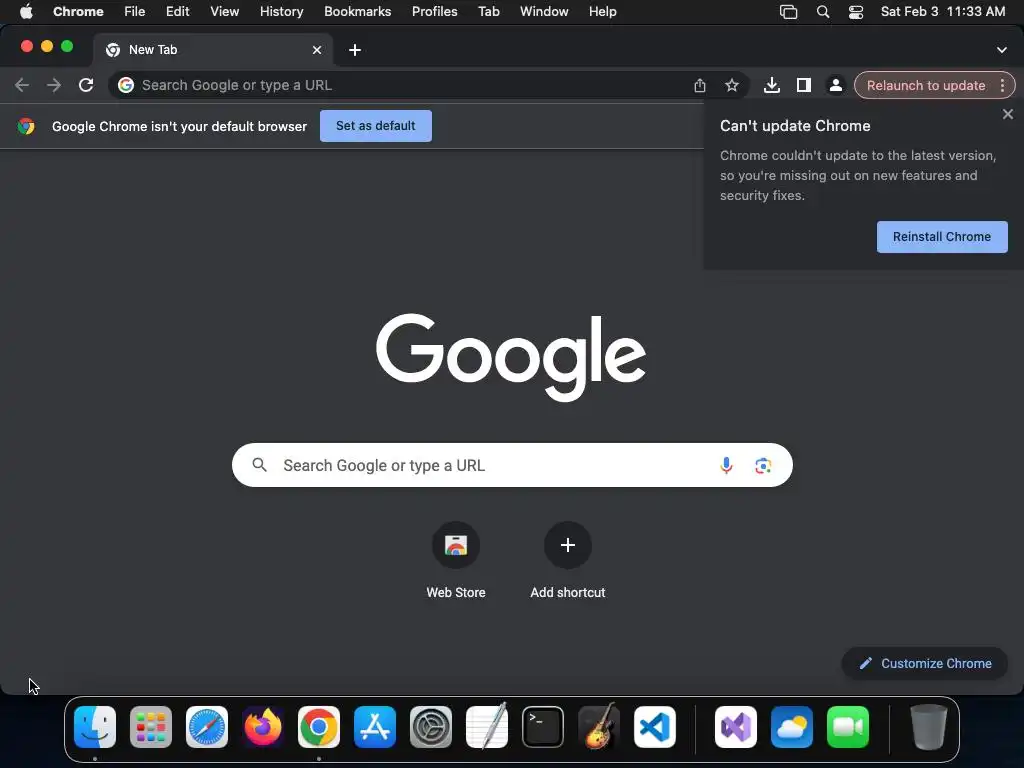The image size is (1024, 768).
Task: Click Relaunch to update button
Action: [x=925, y=86]
